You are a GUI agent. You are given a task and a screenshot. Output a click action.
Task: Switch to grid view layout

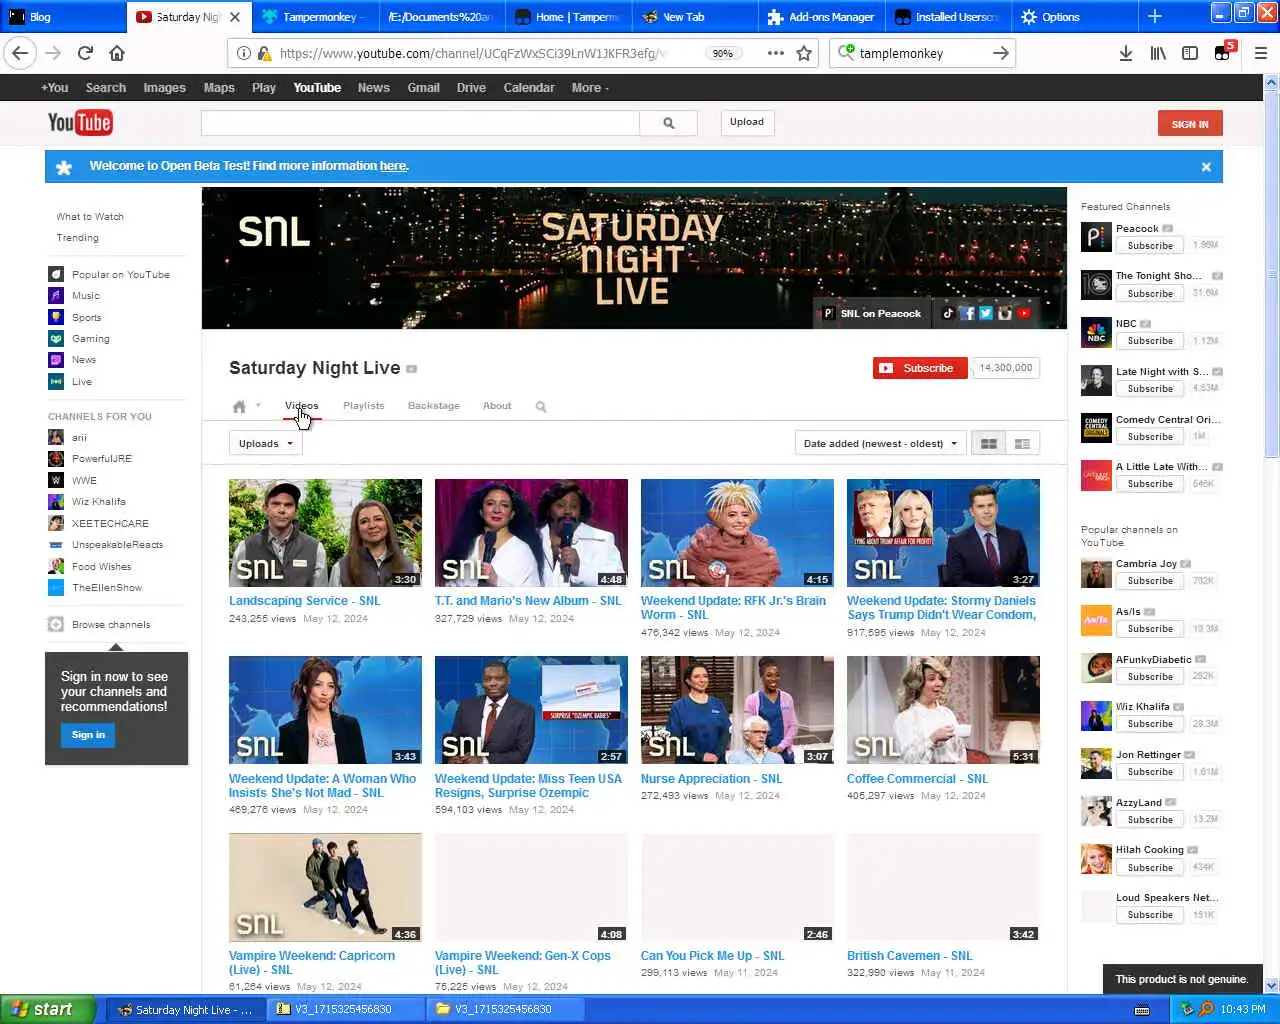989,443
